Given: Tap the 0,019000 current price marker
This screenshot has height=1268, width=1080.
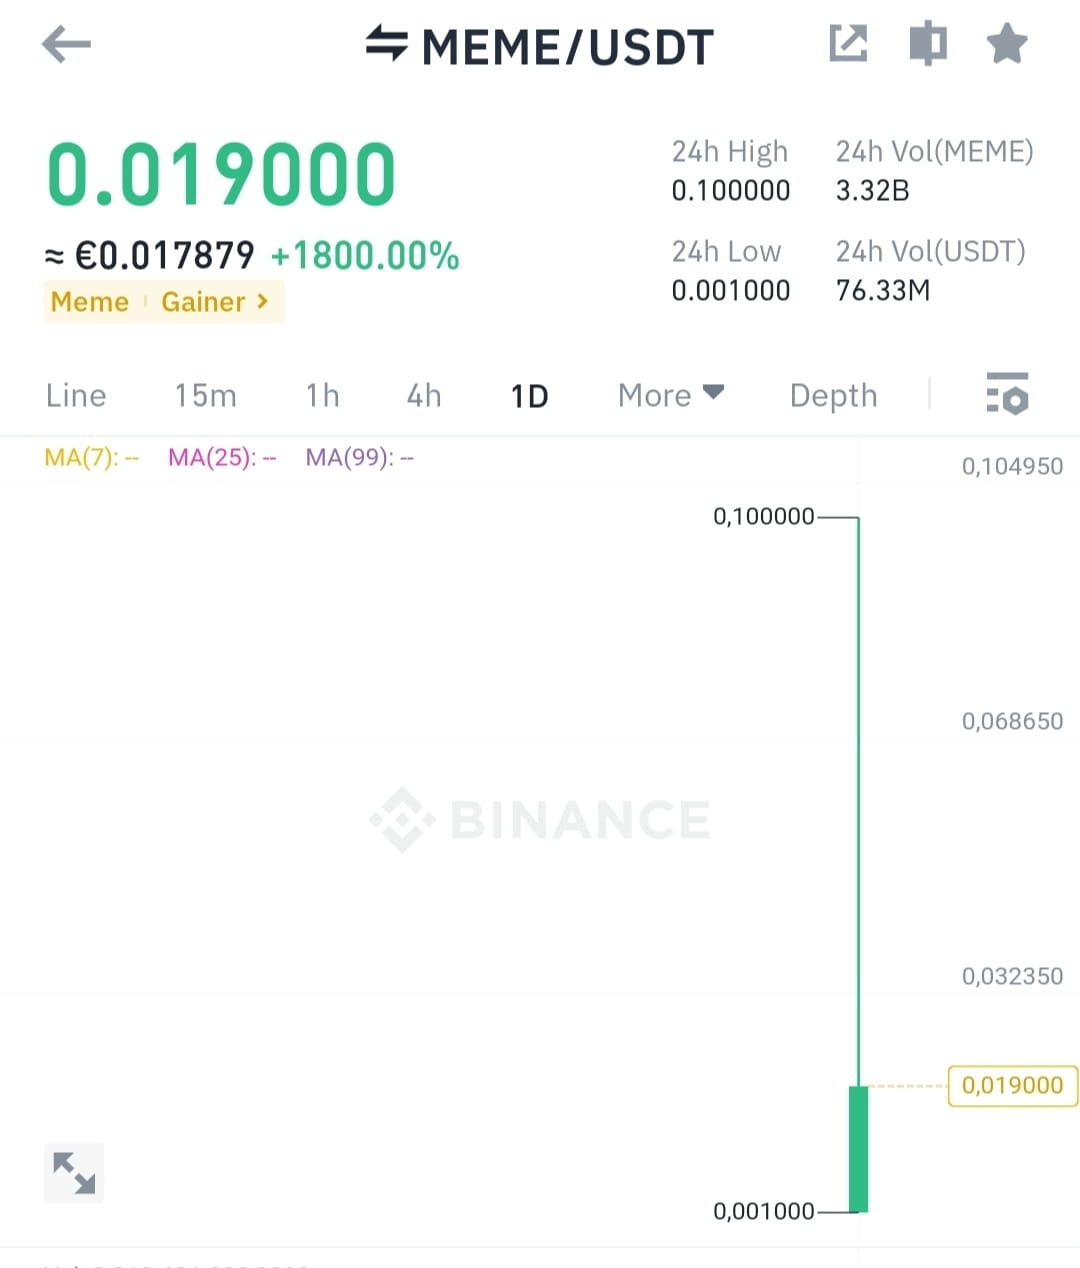Looking at the screenshot, I should (x=1012, y=1085).
